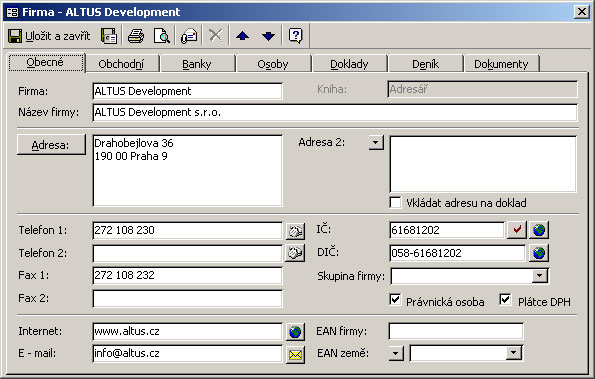Viewport: 595px width, 379px height.
Task: Click the E-mail address field
Action: pos(187,354)
